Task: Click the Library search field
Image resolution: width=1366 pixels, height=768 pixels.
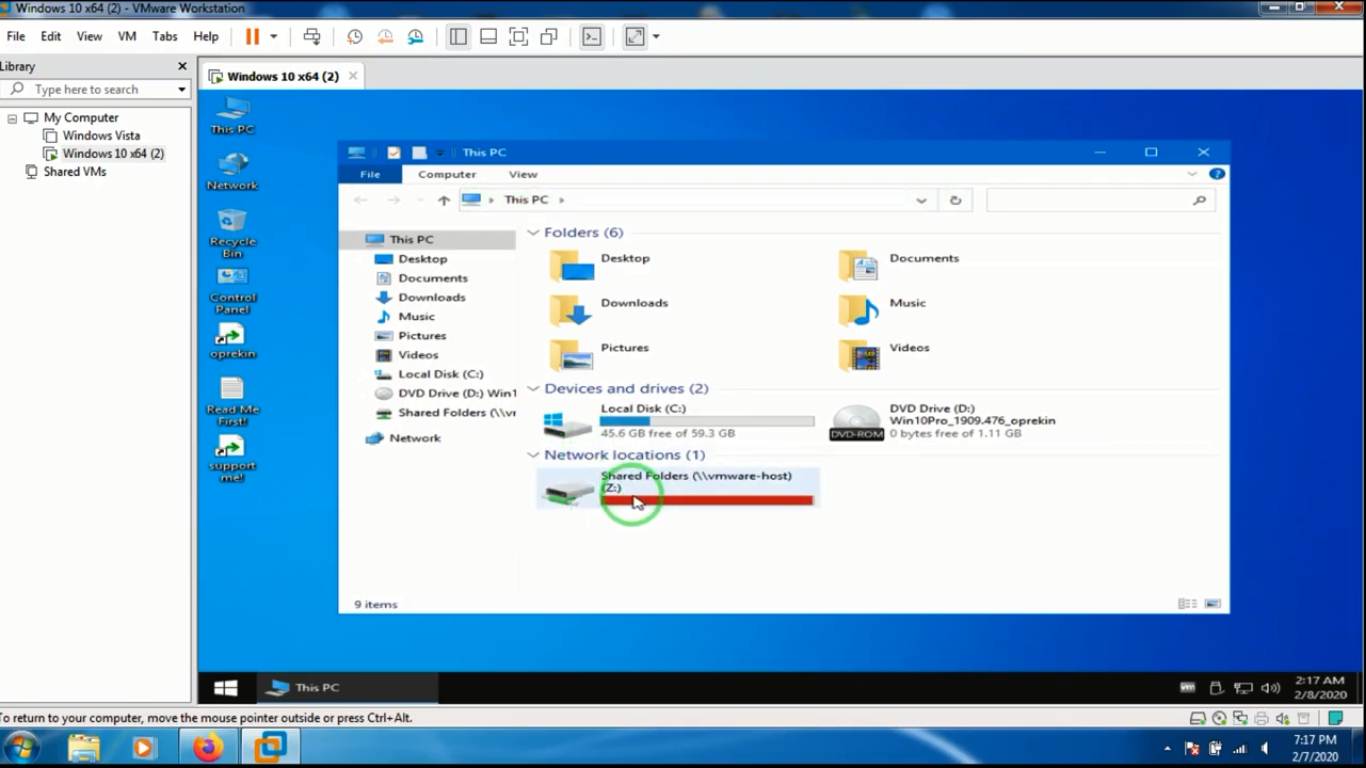Action: coord(96,89)
